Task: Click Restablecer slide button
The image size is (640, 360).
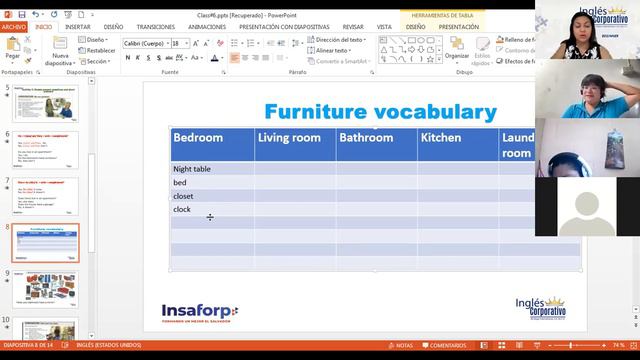Action: coord(97,50)
